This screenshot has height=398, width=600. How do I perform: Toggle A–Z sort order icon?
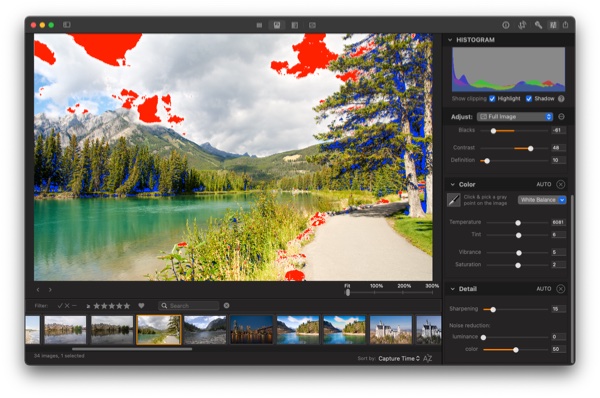click(428, 359)
